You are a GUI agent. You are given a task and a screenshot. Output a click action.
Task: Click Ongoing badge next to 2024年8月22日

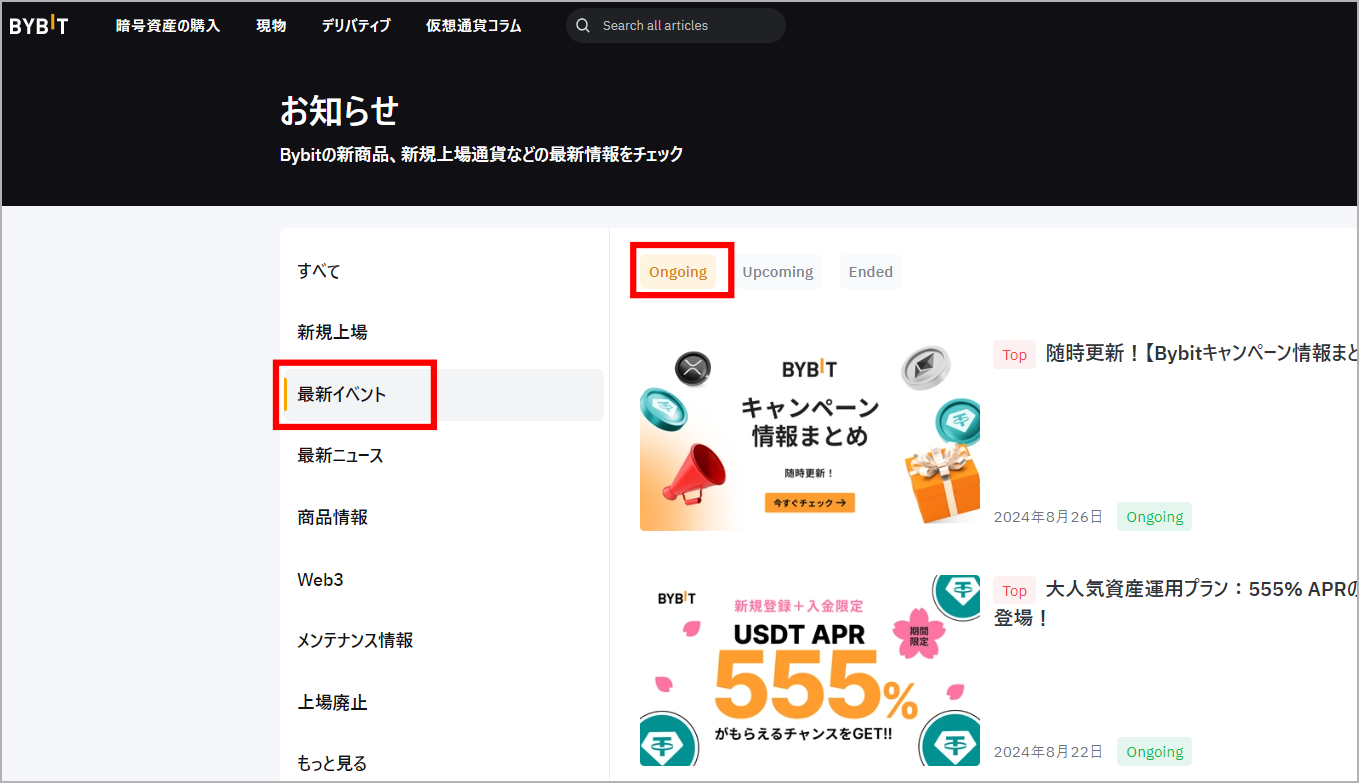coord(1155,752)
